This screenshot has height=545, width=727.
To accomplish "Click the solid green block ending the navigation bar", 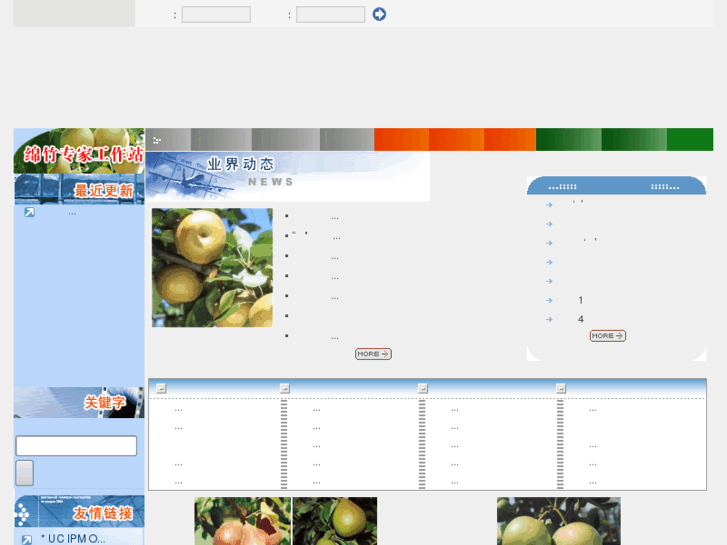I will point(690,140).
